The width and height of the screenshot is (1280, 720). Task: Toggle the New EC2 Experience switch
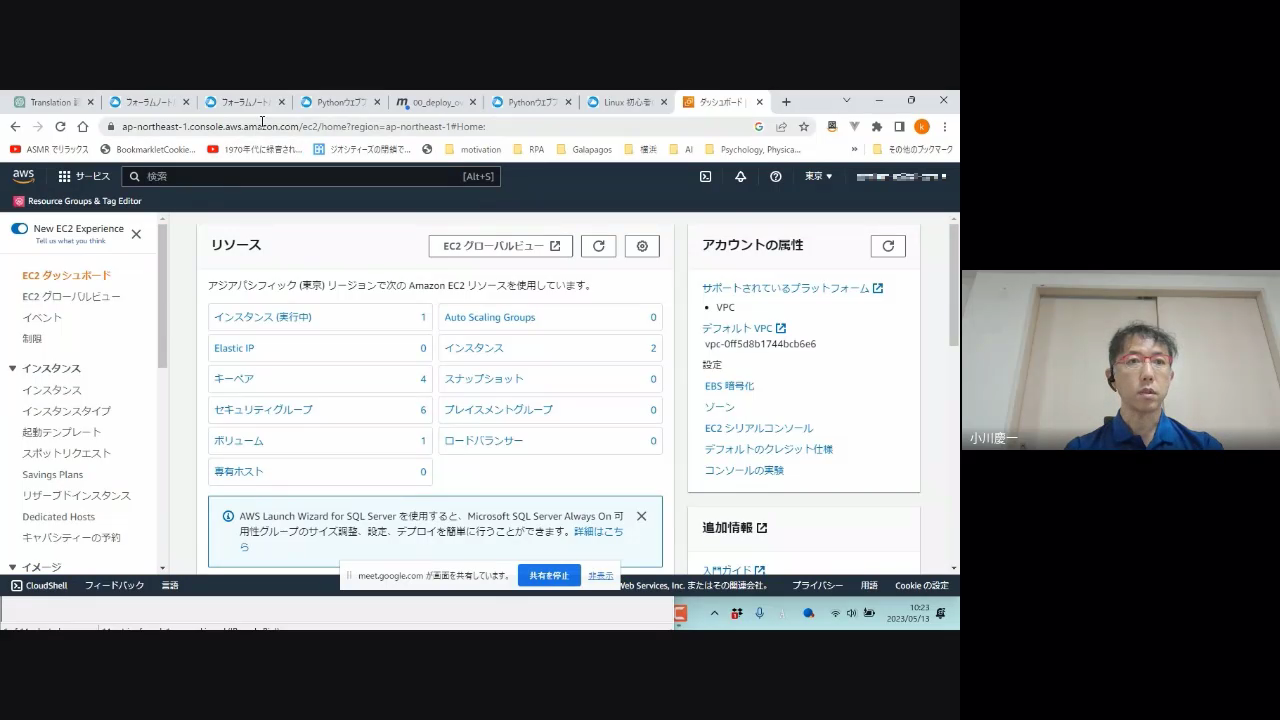tap(19, 229)
